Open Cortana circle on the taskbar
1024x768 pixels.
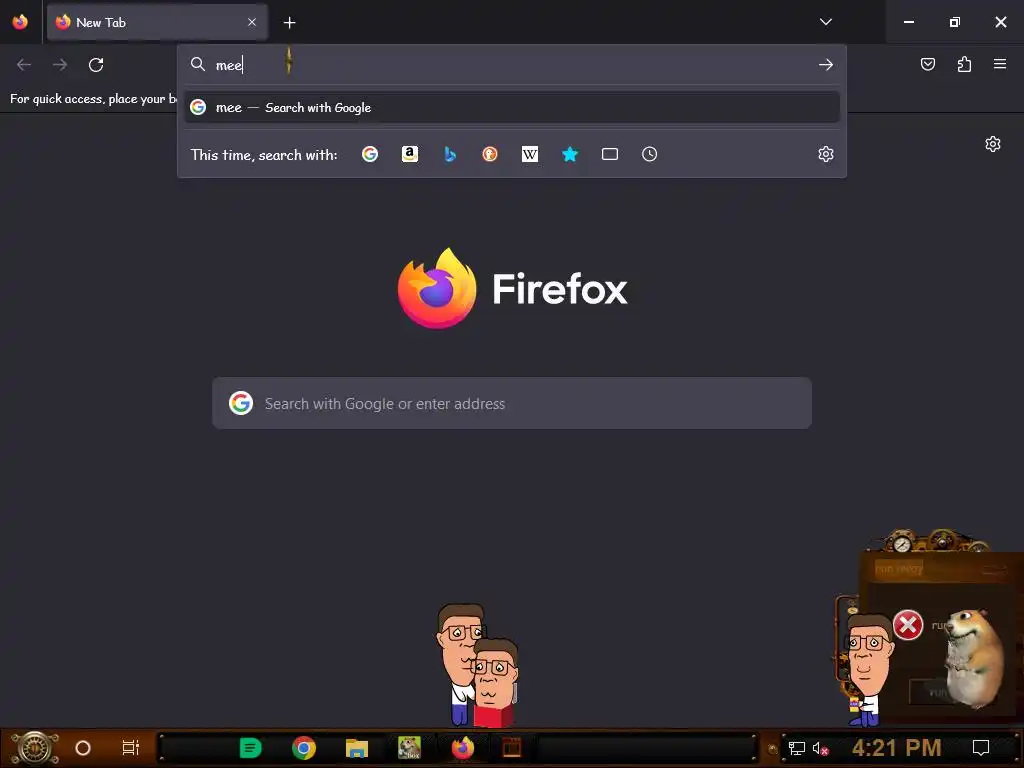click(x=83, y=748)
